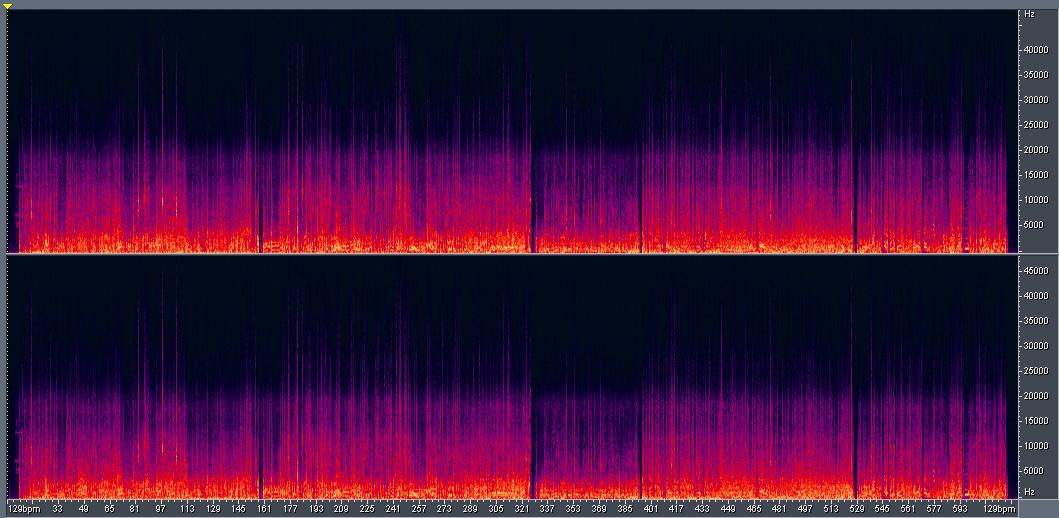Click the Hz label on bottom frequency scale

tap(1029, 492)
